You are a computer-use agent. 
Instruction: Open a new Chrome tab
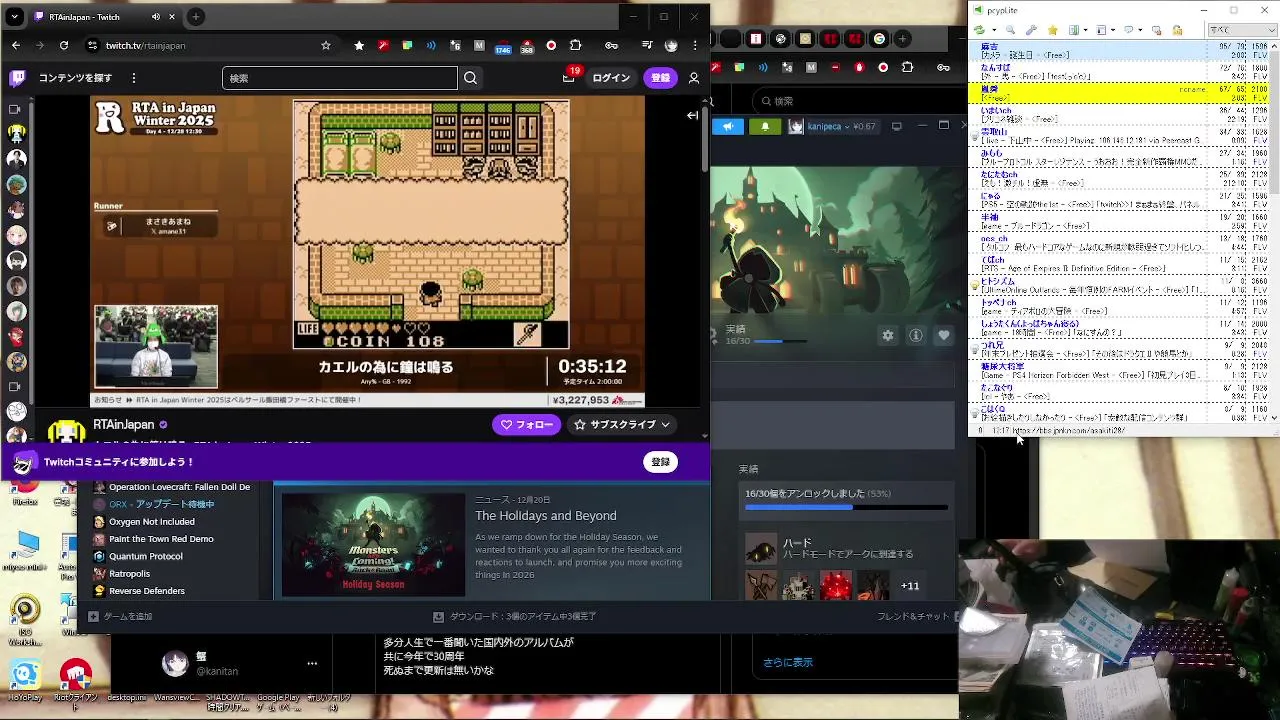coord(196,17)
